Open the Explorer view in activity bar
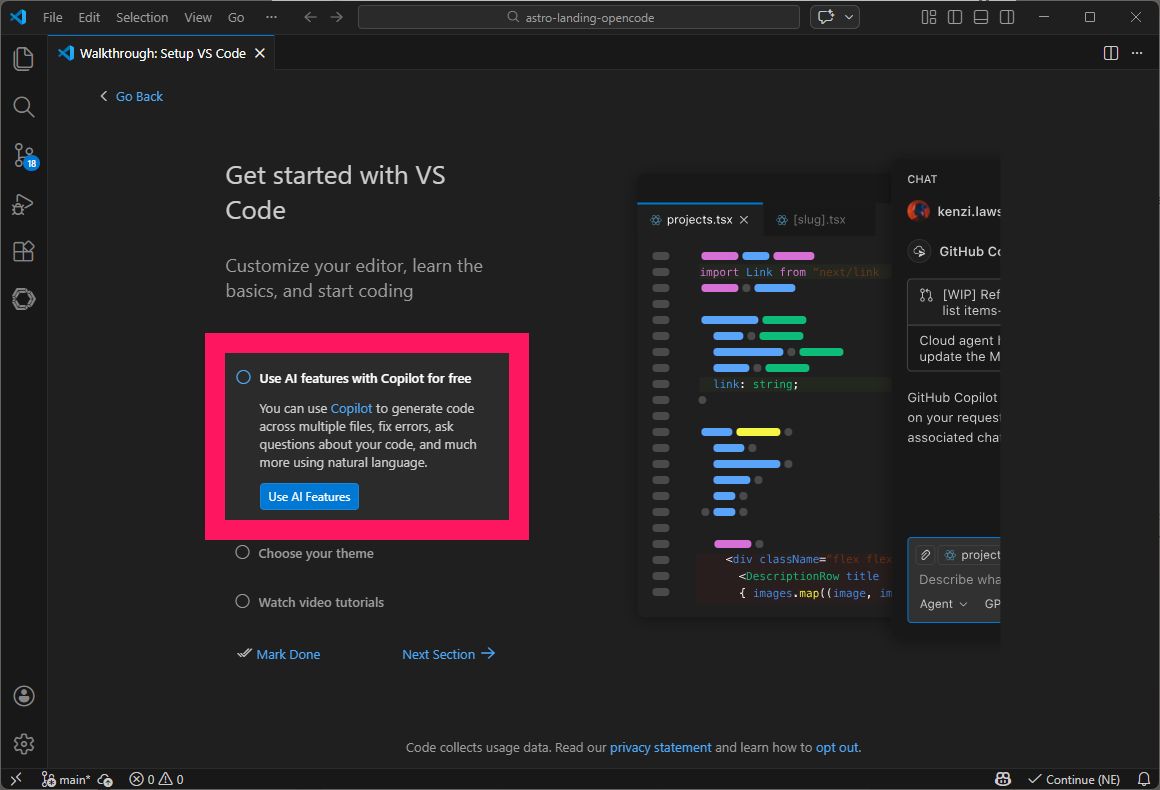The image size is (1160, 790). [x=24, y=59]
